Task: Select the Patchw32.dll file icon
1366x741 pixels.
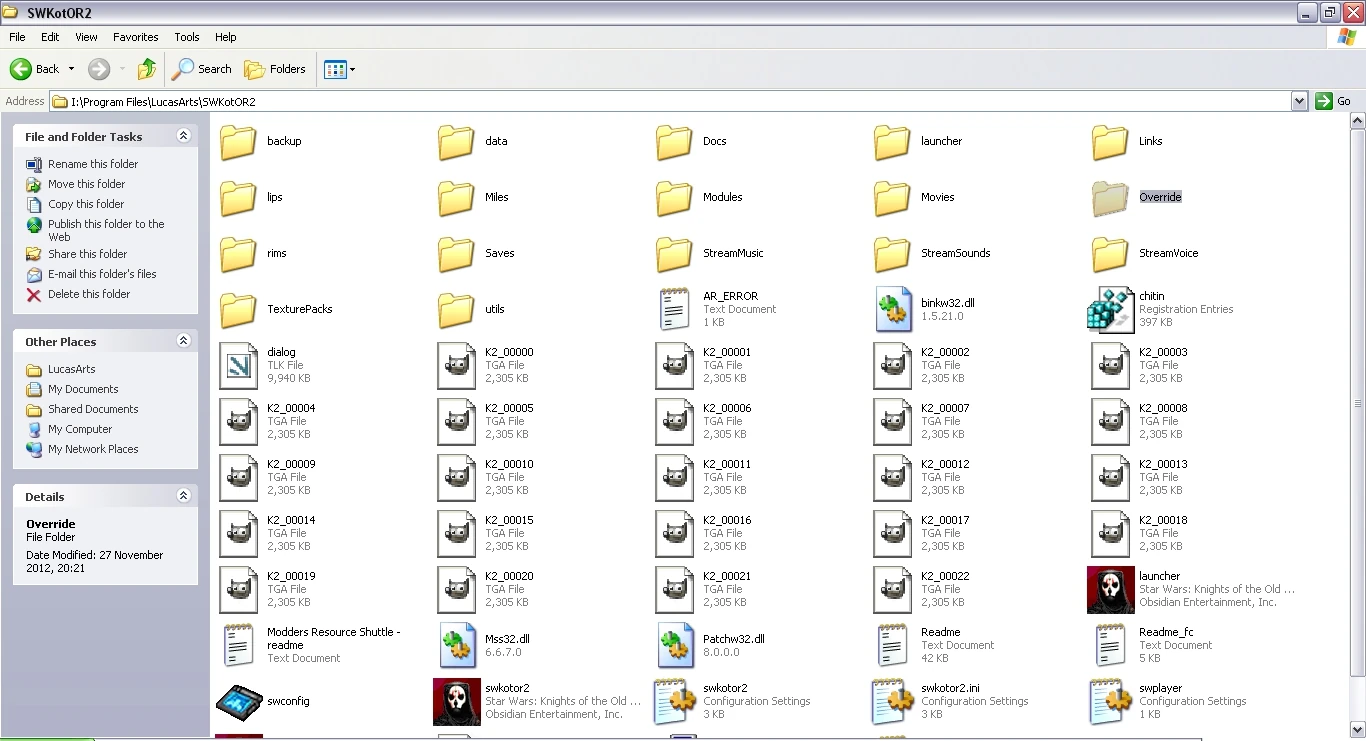Action: click(x=674, y=646)
